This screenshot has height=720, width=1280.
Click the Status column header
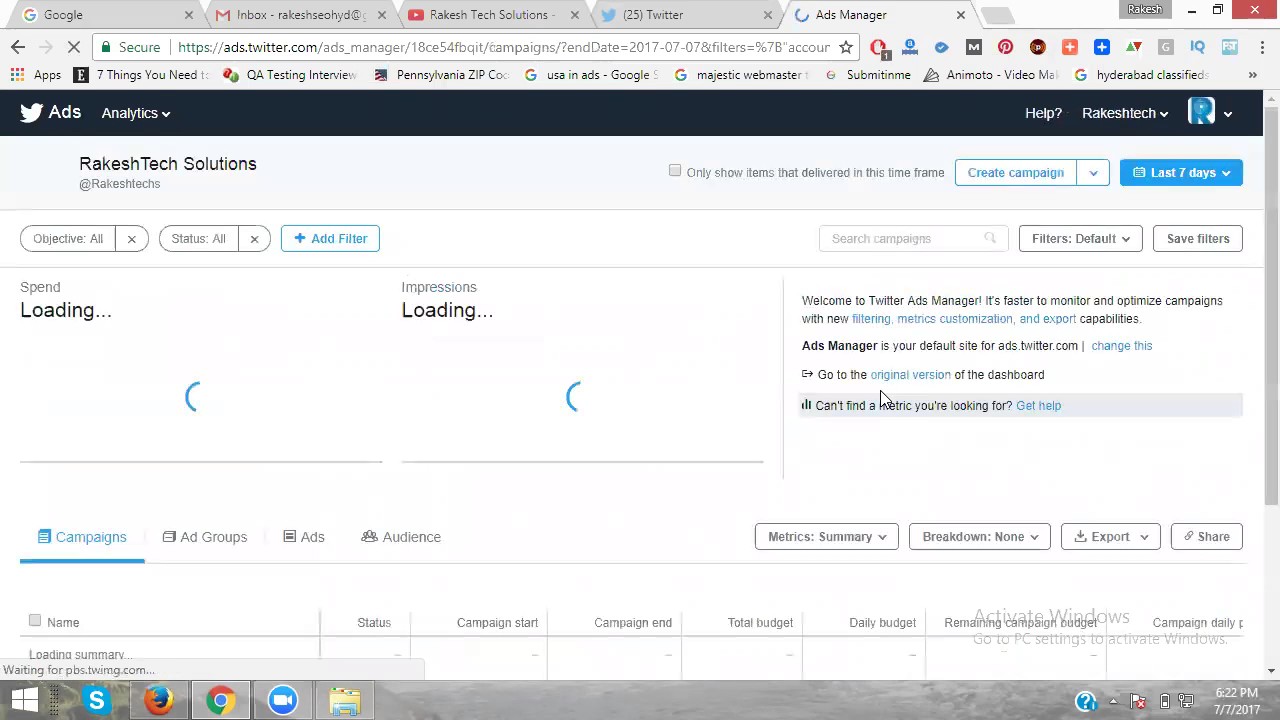(374, 623)
